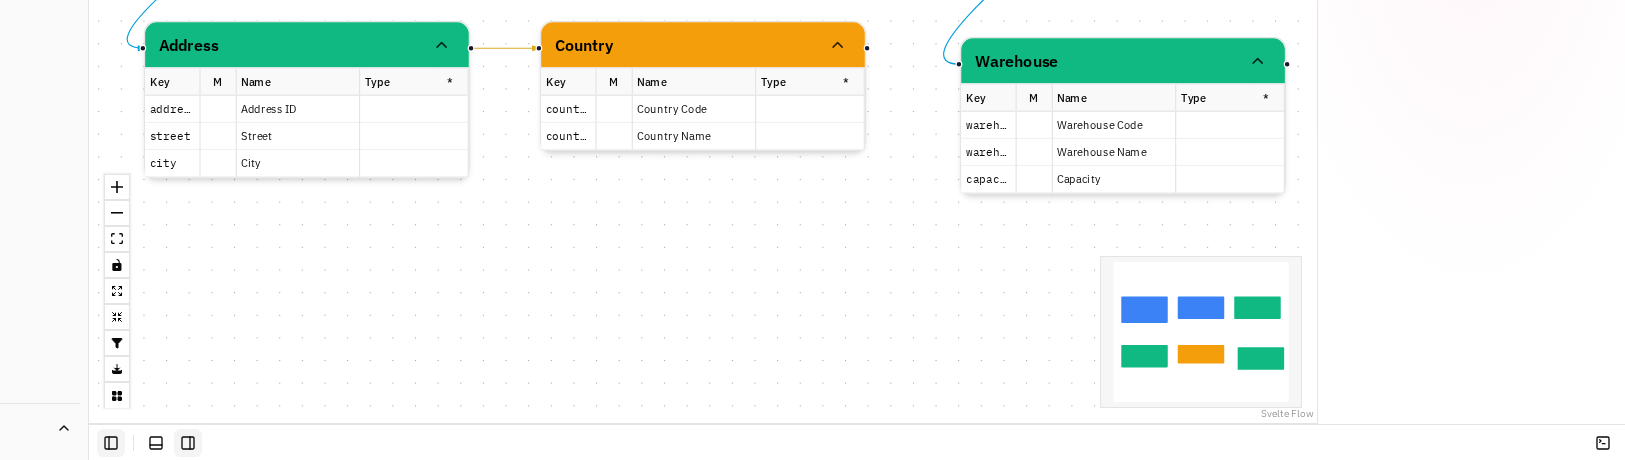Select the City row in Address
The width and height of the screenshot is (1625, 460).
[x=307, y=163]
